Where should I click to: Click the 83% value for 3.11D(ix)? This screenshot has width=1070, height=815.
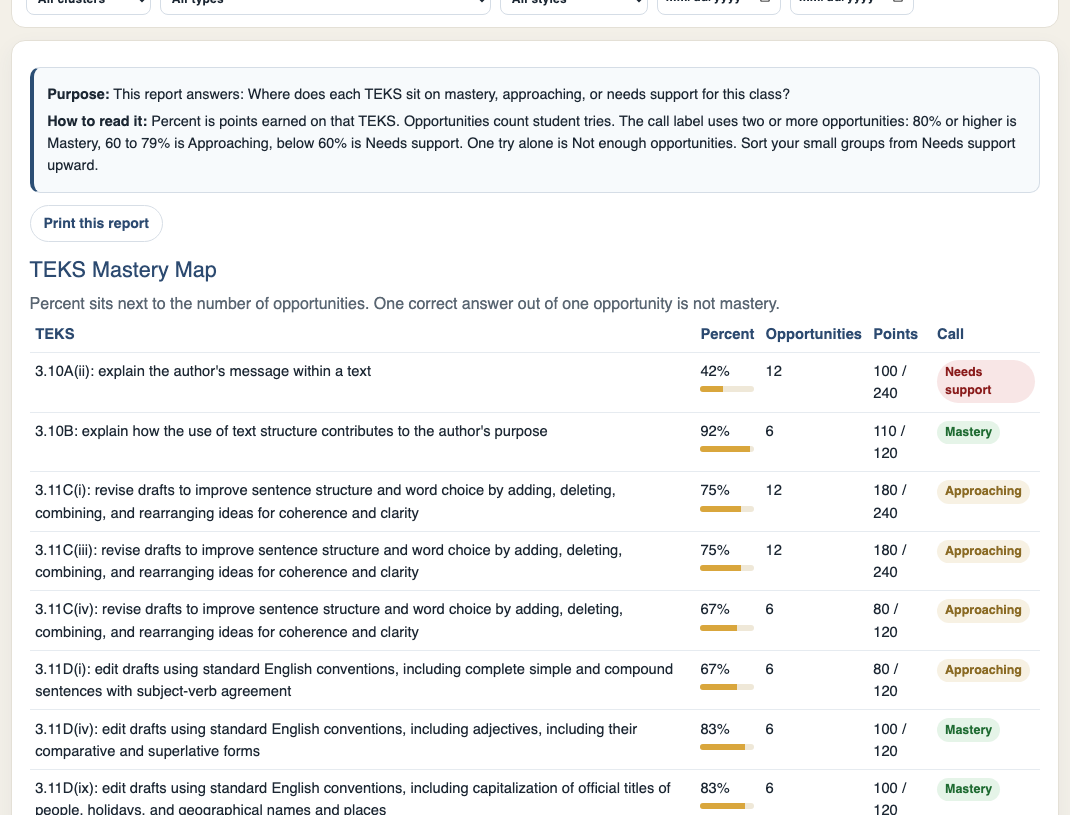(714, 788)
